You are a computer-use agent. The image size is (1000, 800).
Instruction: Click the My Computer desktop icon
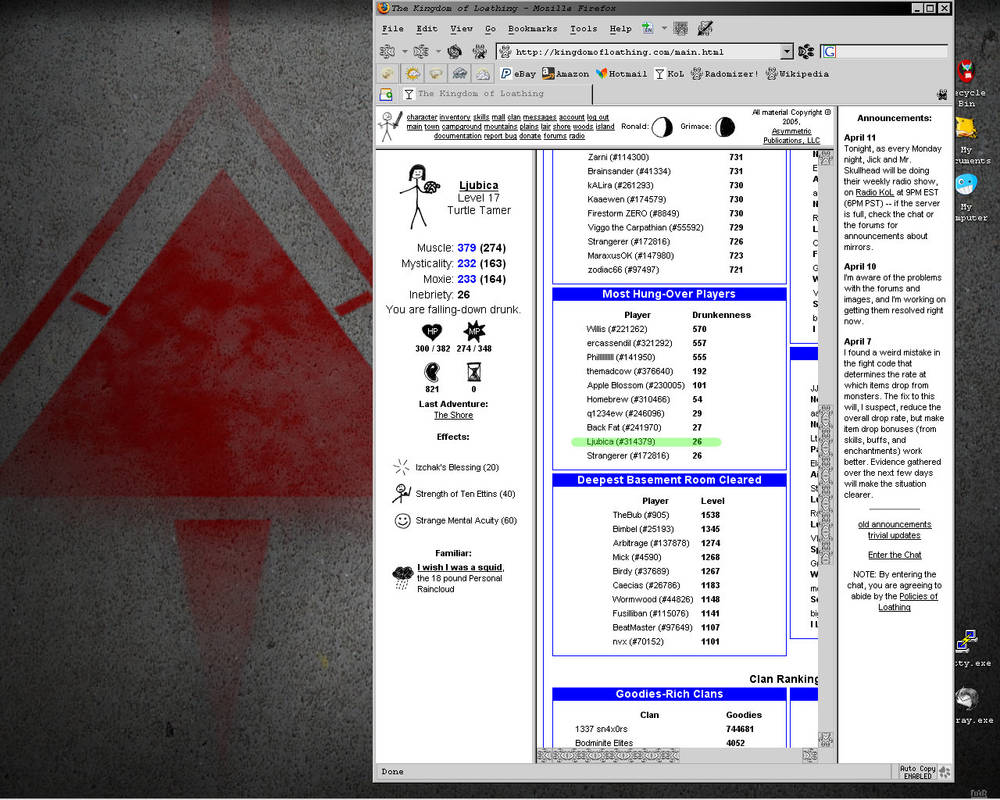(966, 185)
